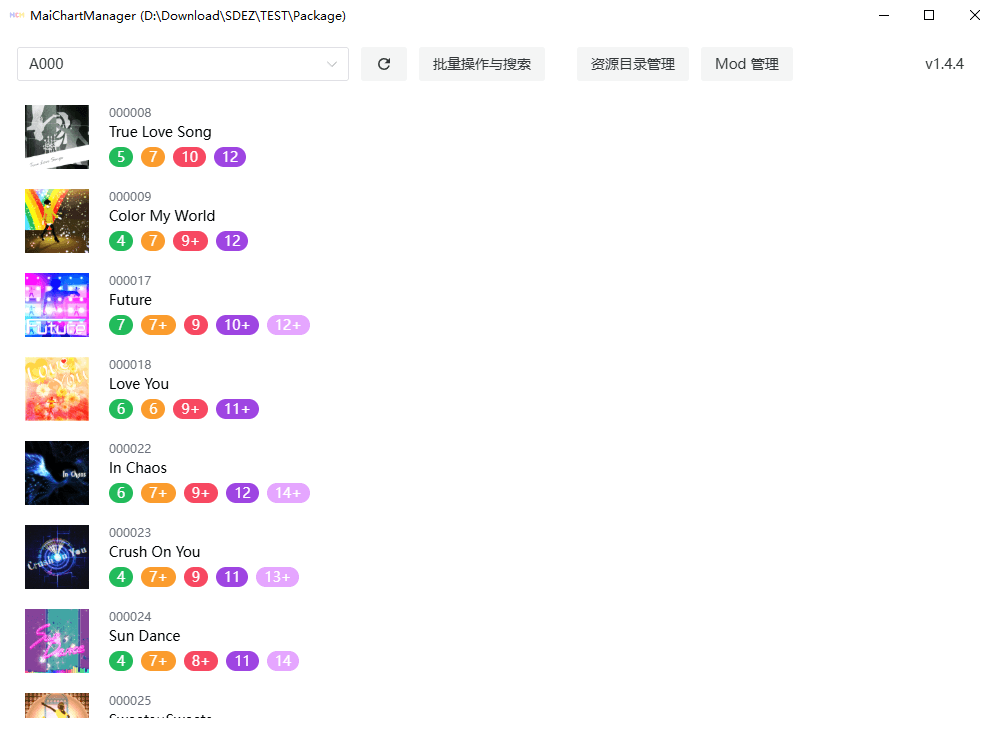Click True Love Song red level 10 badge
Viewport: 999px width, 735px height.
point(190,157)
